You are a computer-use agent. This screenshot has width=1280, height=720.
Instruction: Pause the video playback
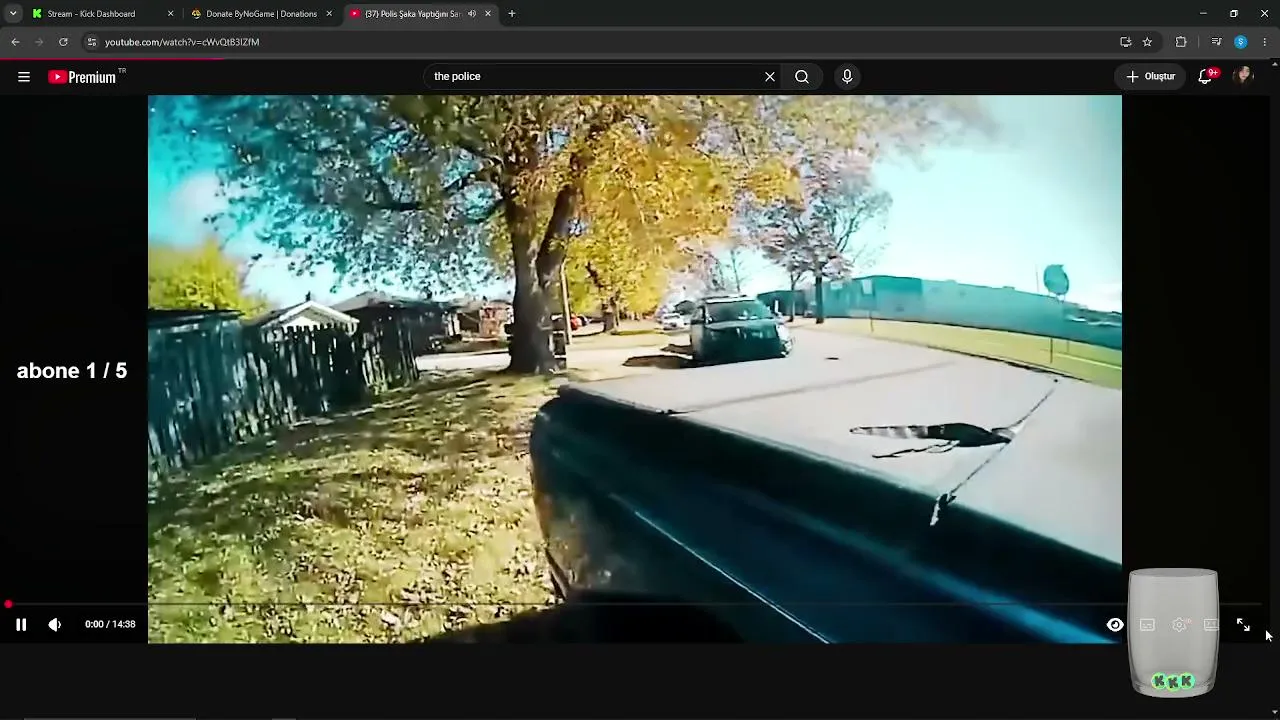[x=21, y=625]
